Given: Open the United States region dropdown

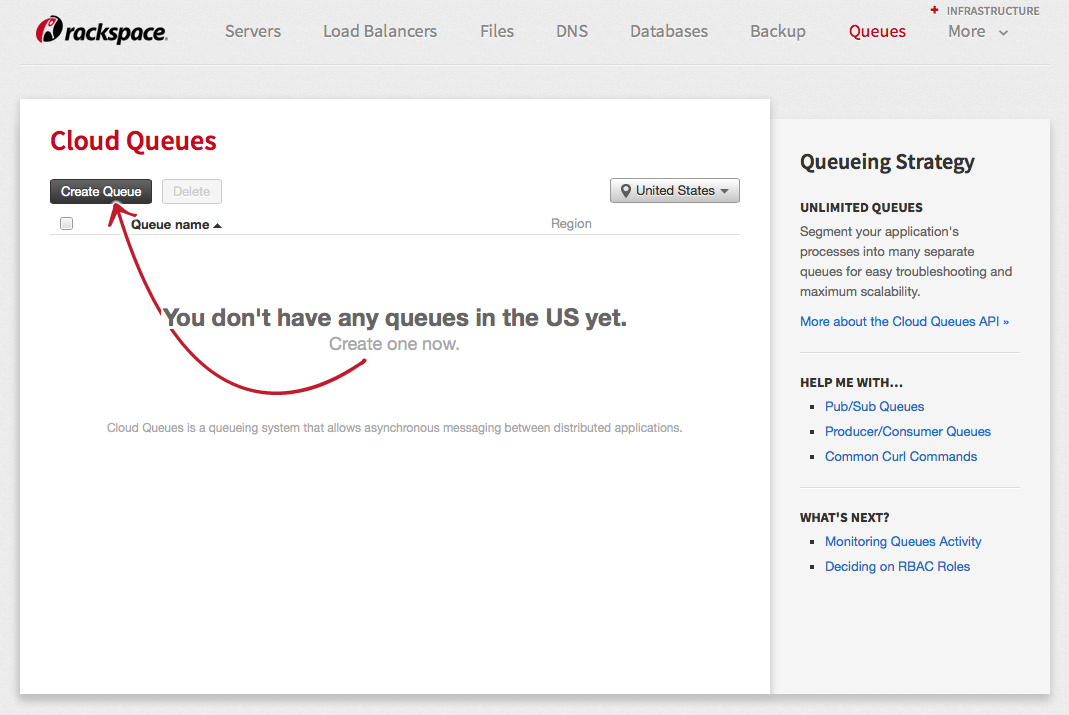Looking at the screenshot, I should (675, 191).
